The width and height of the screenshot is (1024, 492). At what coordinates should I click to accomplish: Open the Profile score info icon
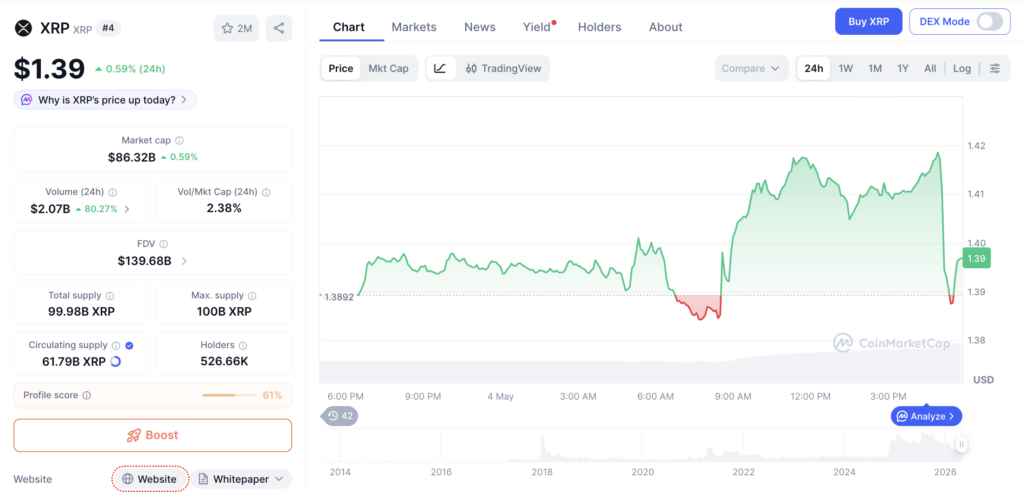point(87,395)
